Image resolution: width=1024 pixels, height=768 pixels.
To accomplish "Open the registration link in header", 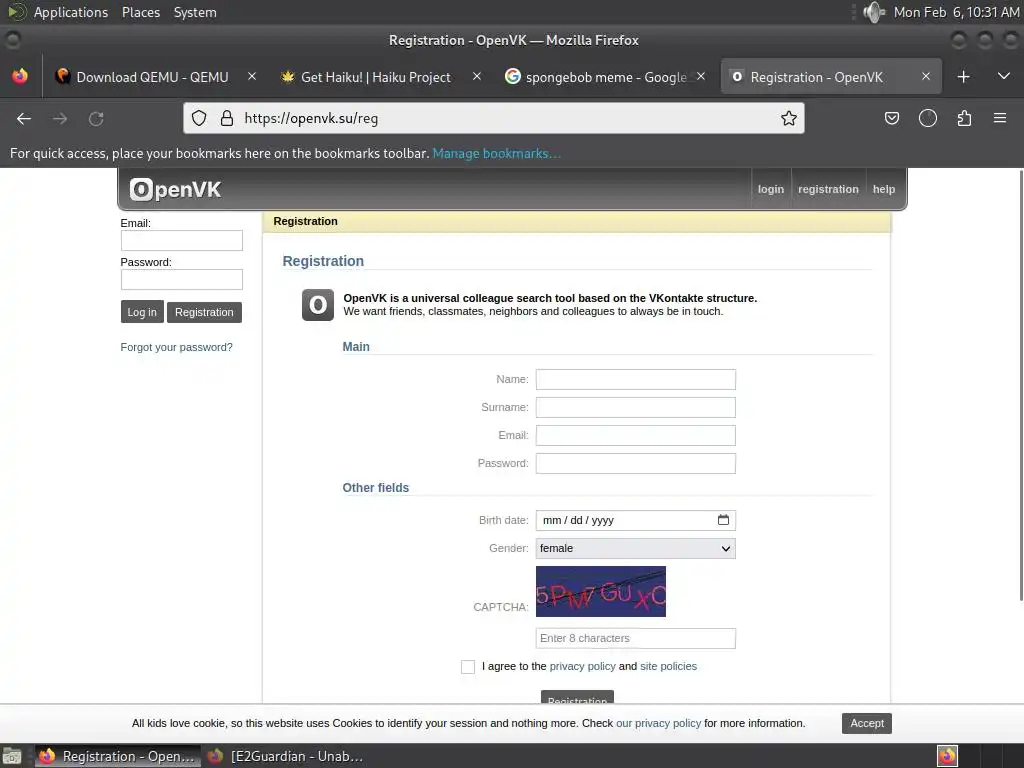I will 828,189.
